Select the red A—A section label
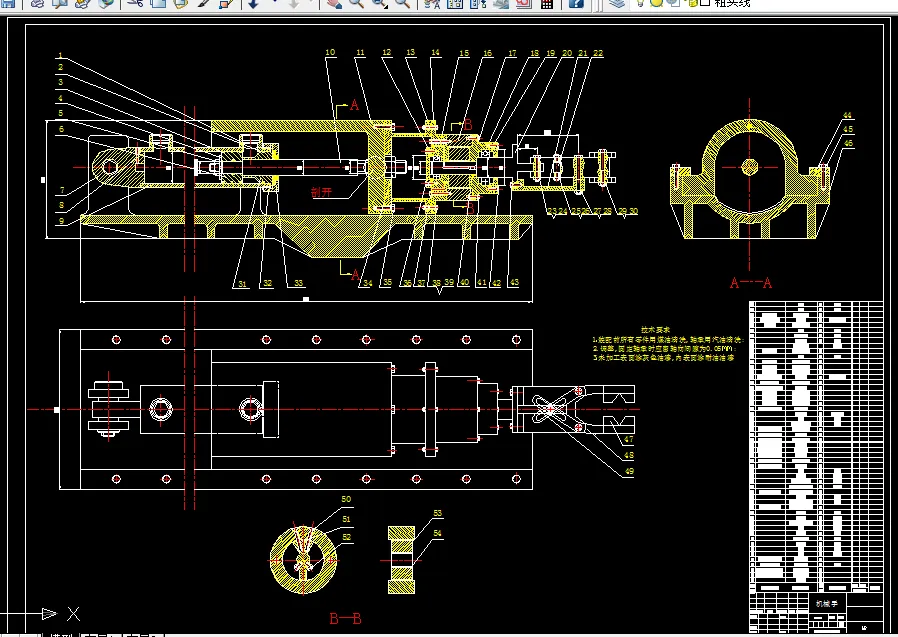The width and height of the screenshot is (898, 637). pyautogui.click(x=750, y=282)
